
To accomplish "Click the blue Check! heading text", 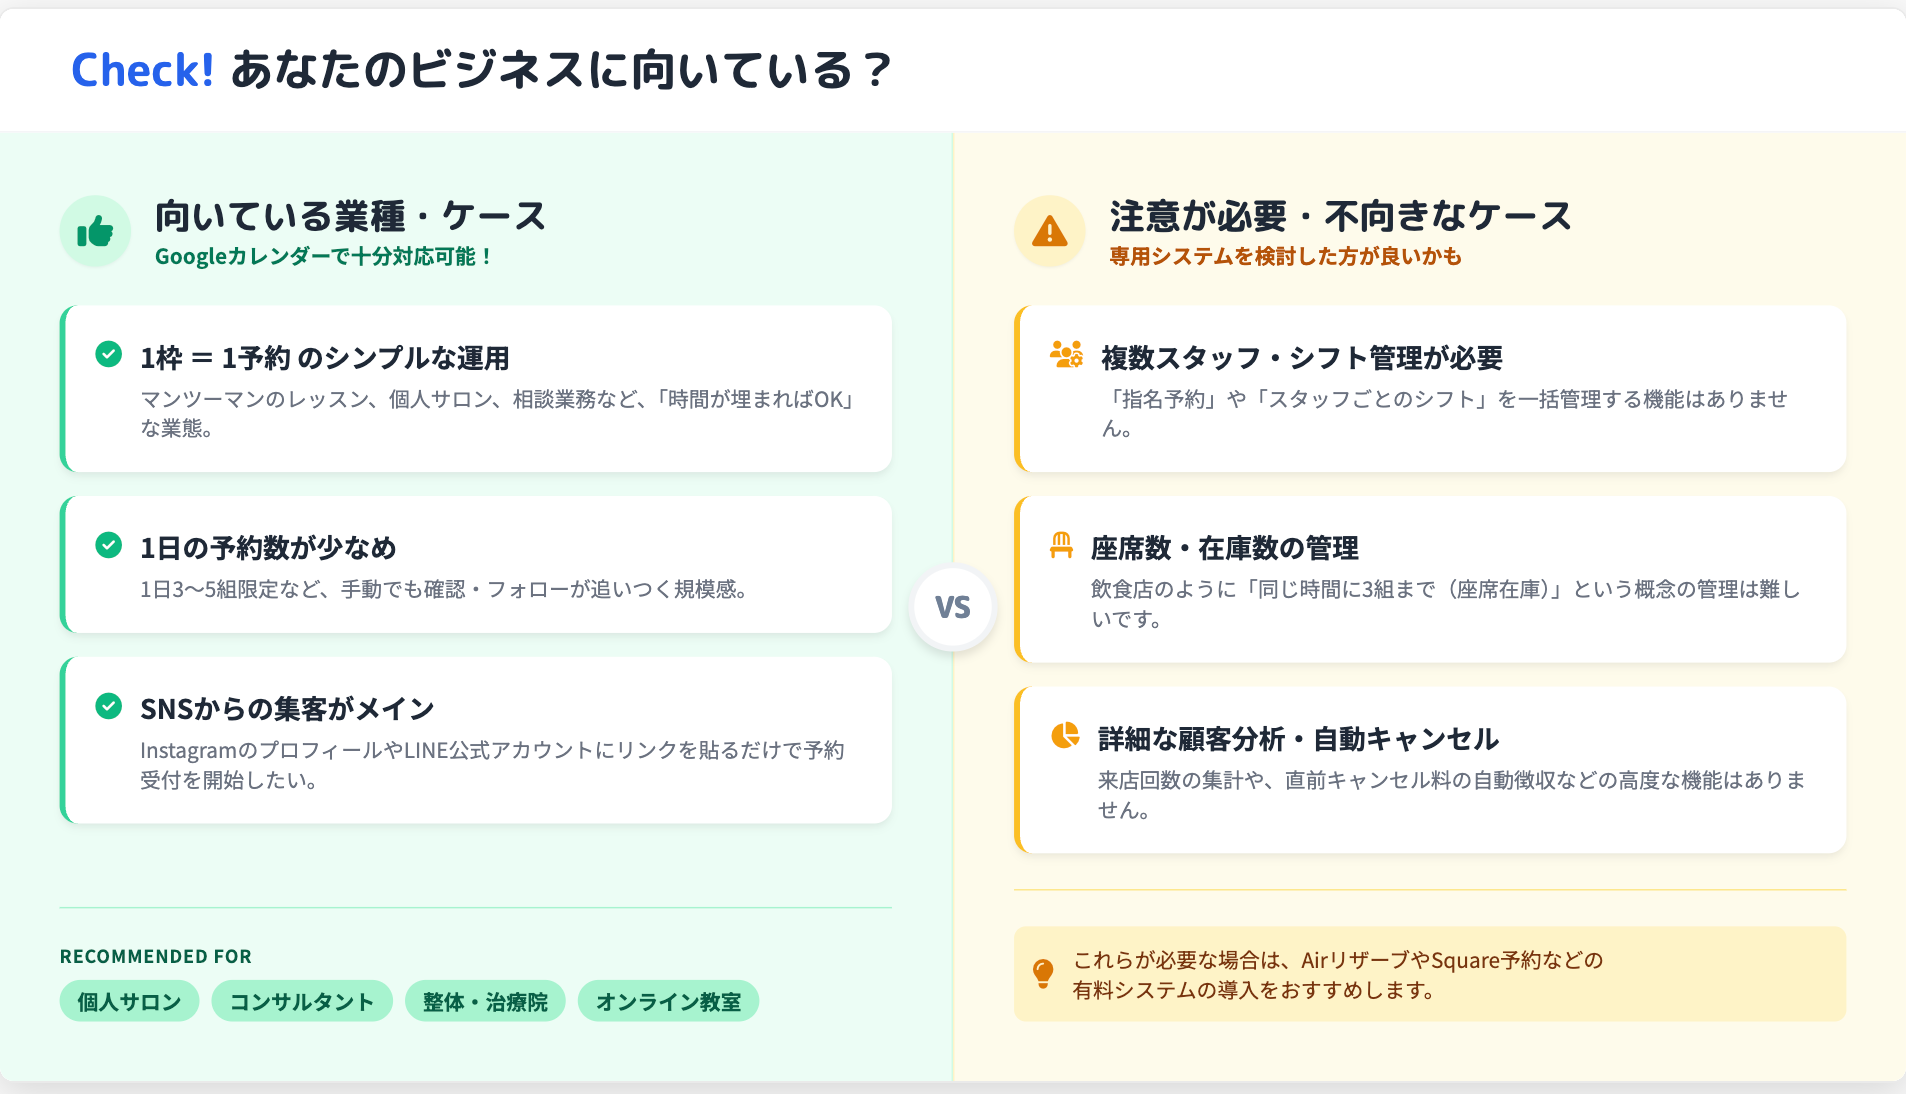I will coord(142,71).
